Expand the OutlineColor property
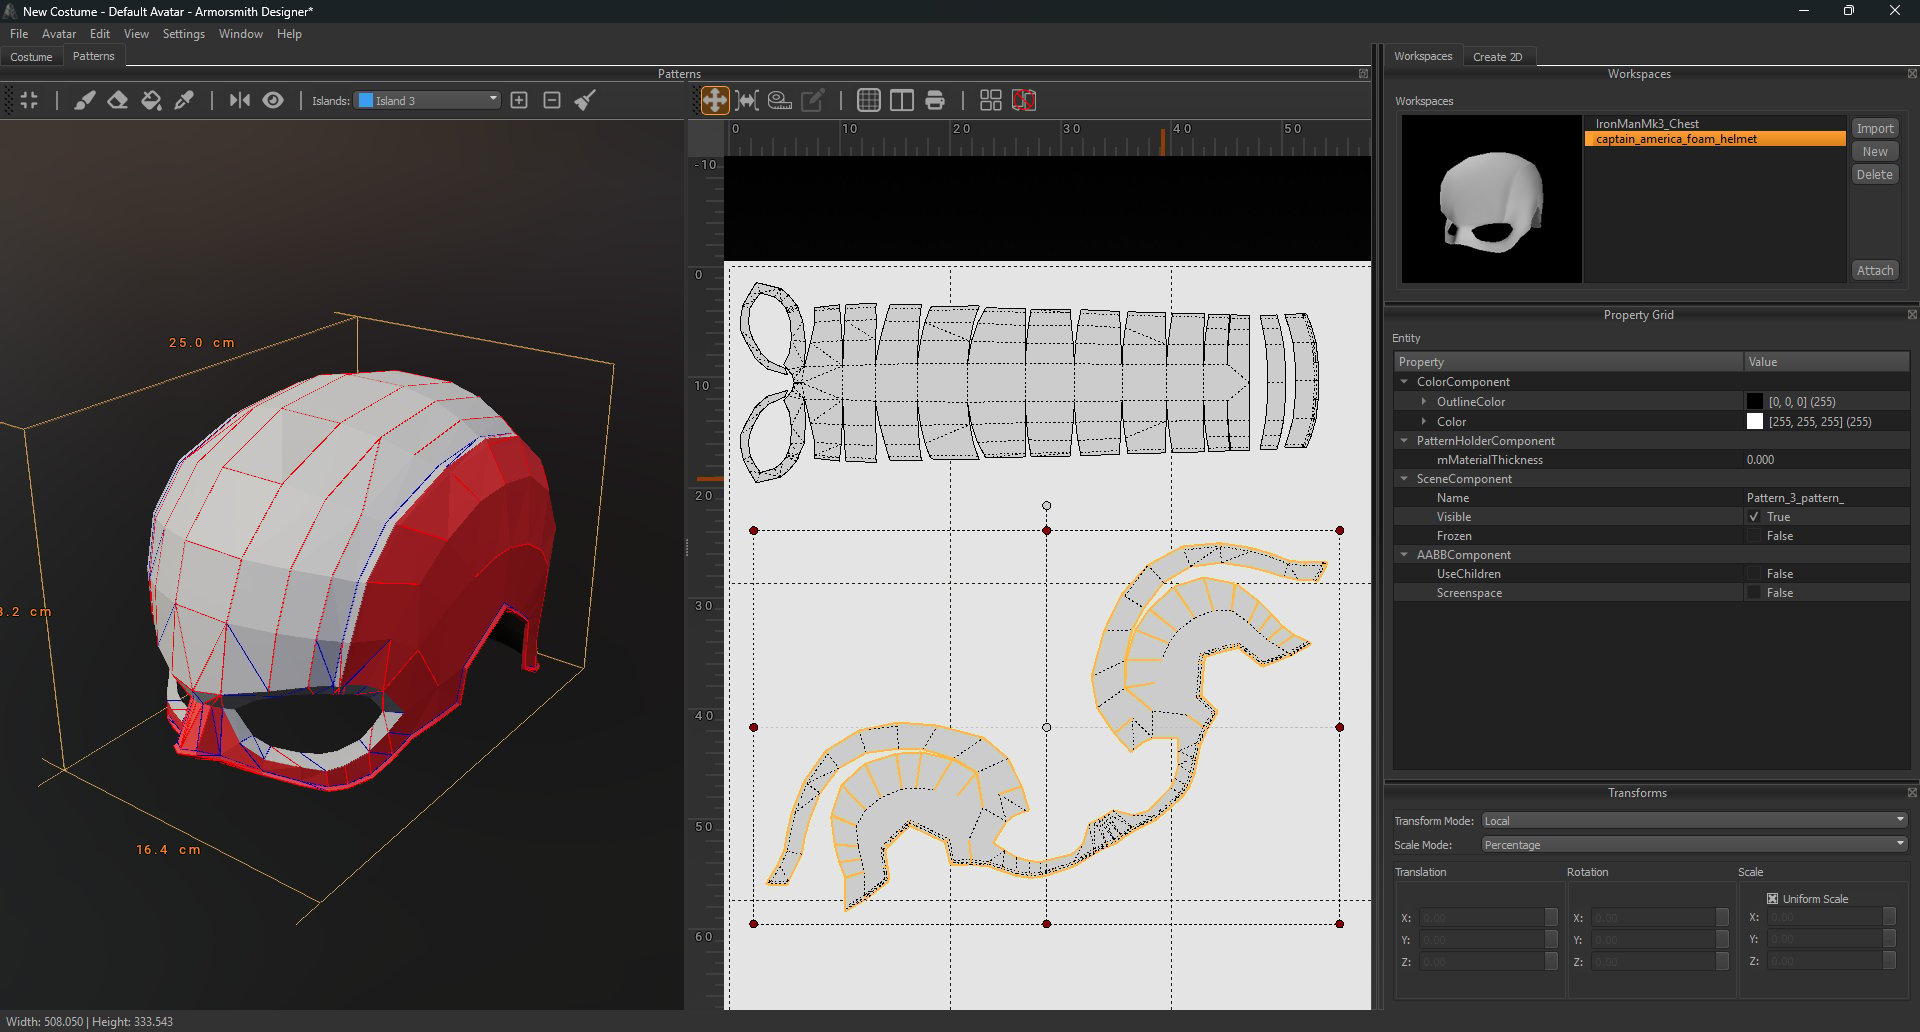The image size is (1920, 1032). pyautogui.click(x=1424, y=402)
